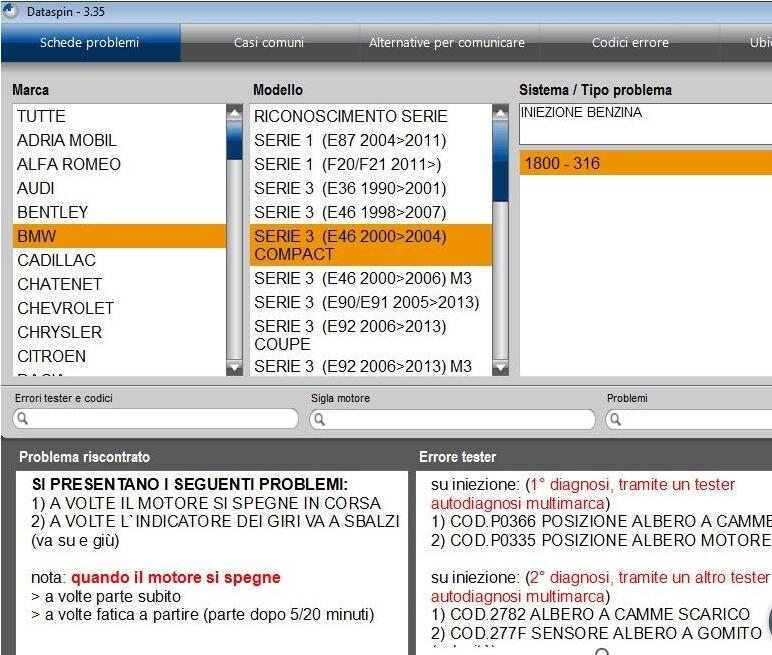Select CHEVROLET brand

point(119,308)
